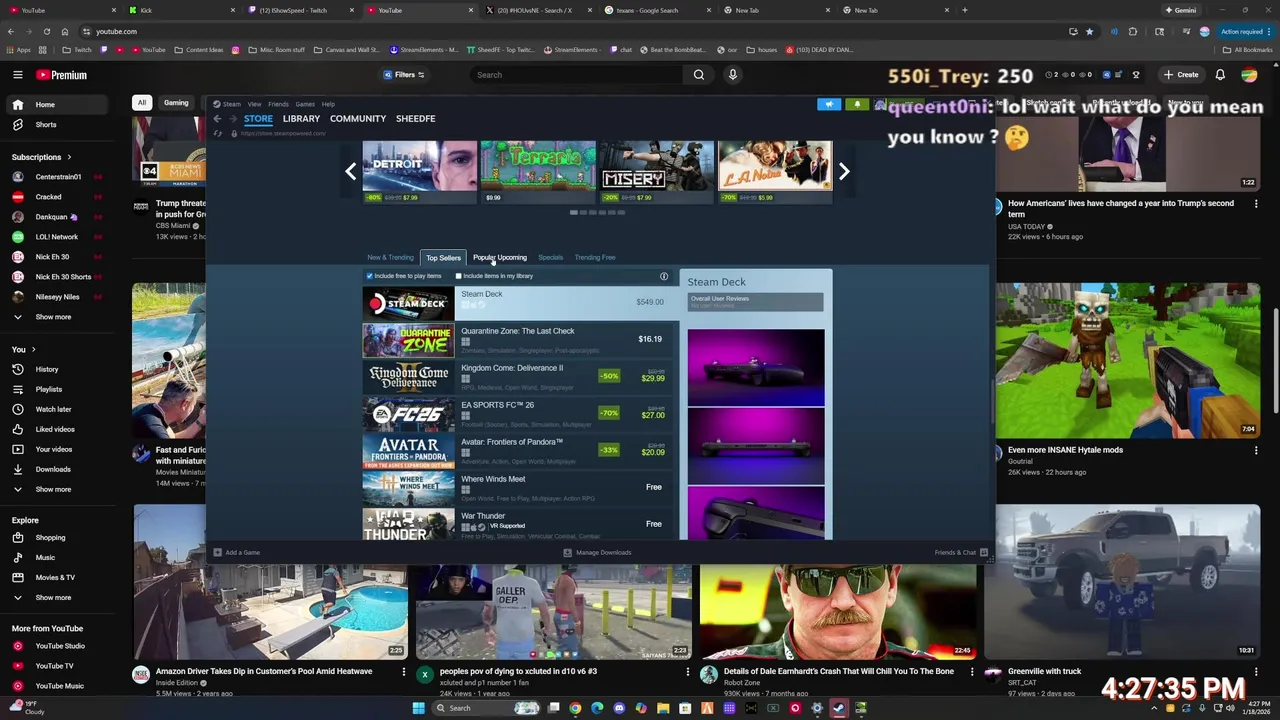Open Quarantine Zone: The Last Check listing
1280x720 pixels.
[x=520, y=340]
